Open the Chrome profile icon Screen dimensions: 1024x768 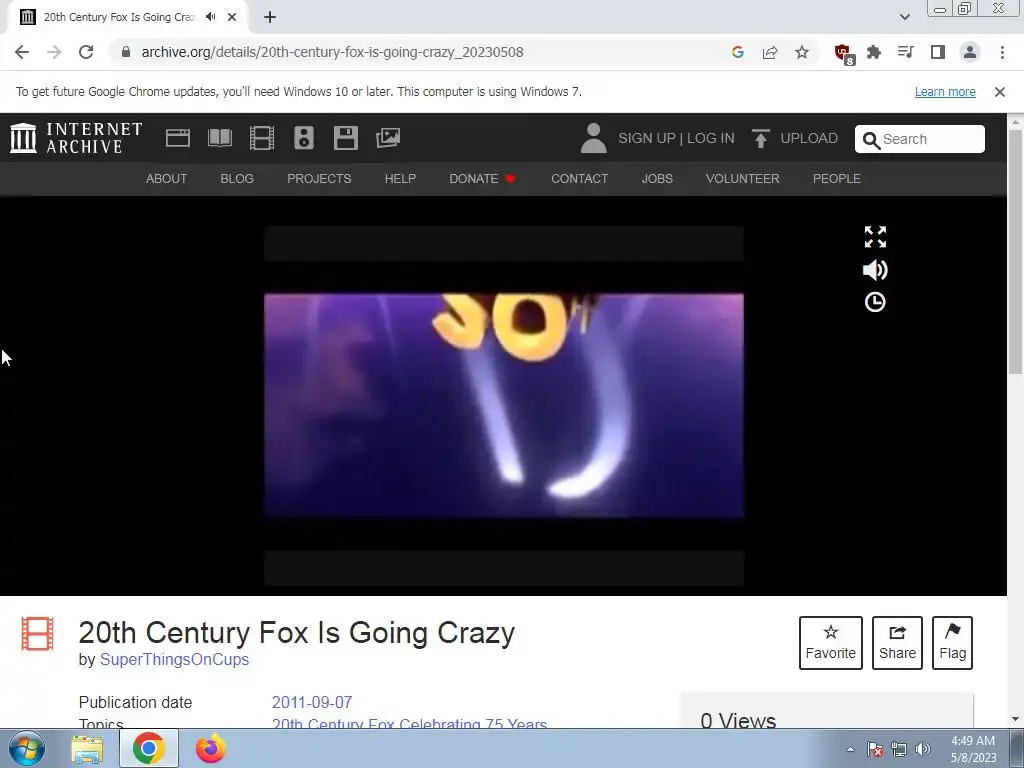click(x=970, y=52)
